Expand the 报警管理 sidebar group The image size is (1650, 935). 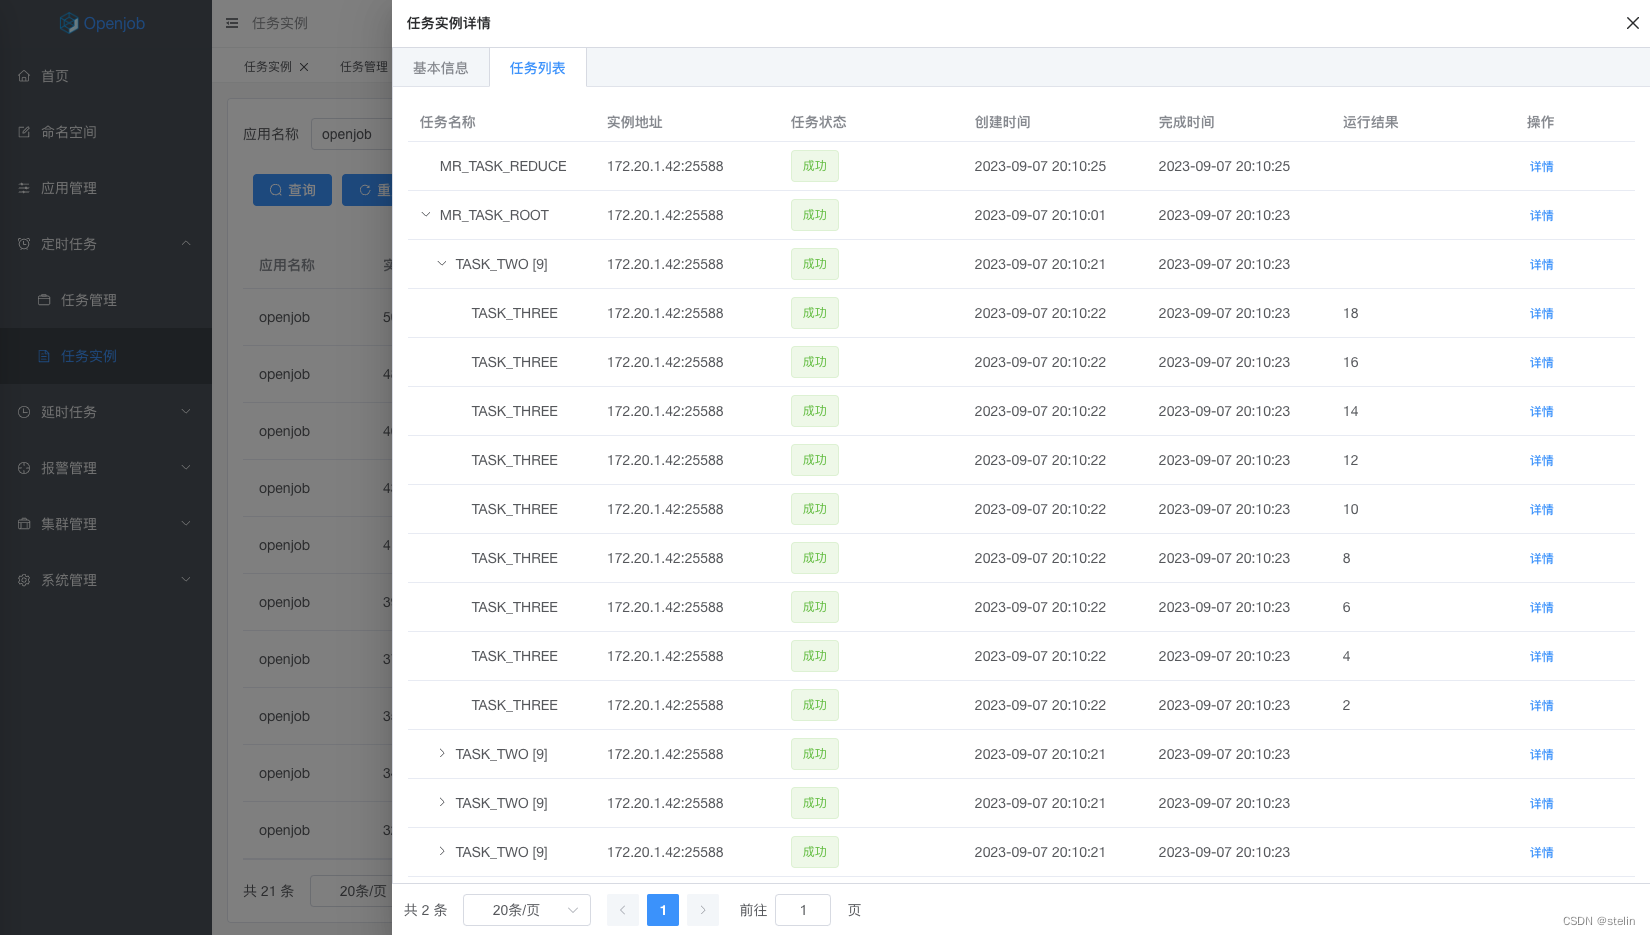click(106, 468)
